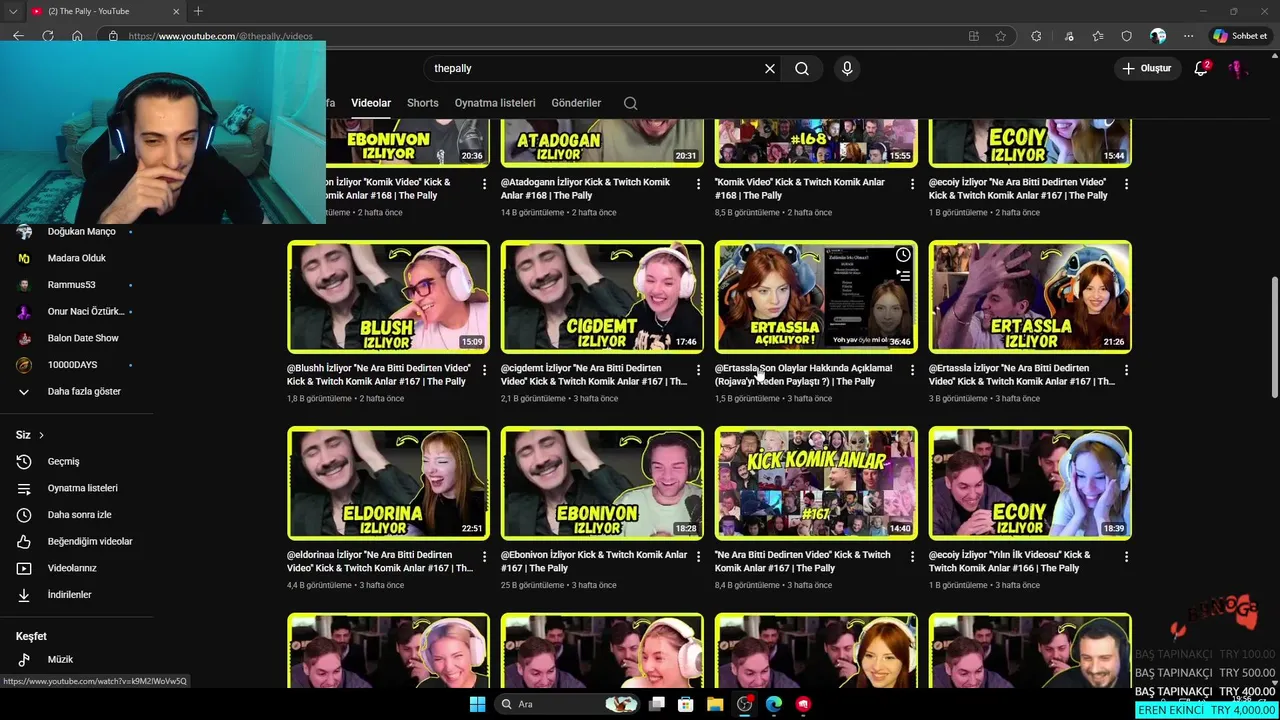Click the Oluştur create button
The width and height of the screenshot is (1280, 720).
[1146, 68]
